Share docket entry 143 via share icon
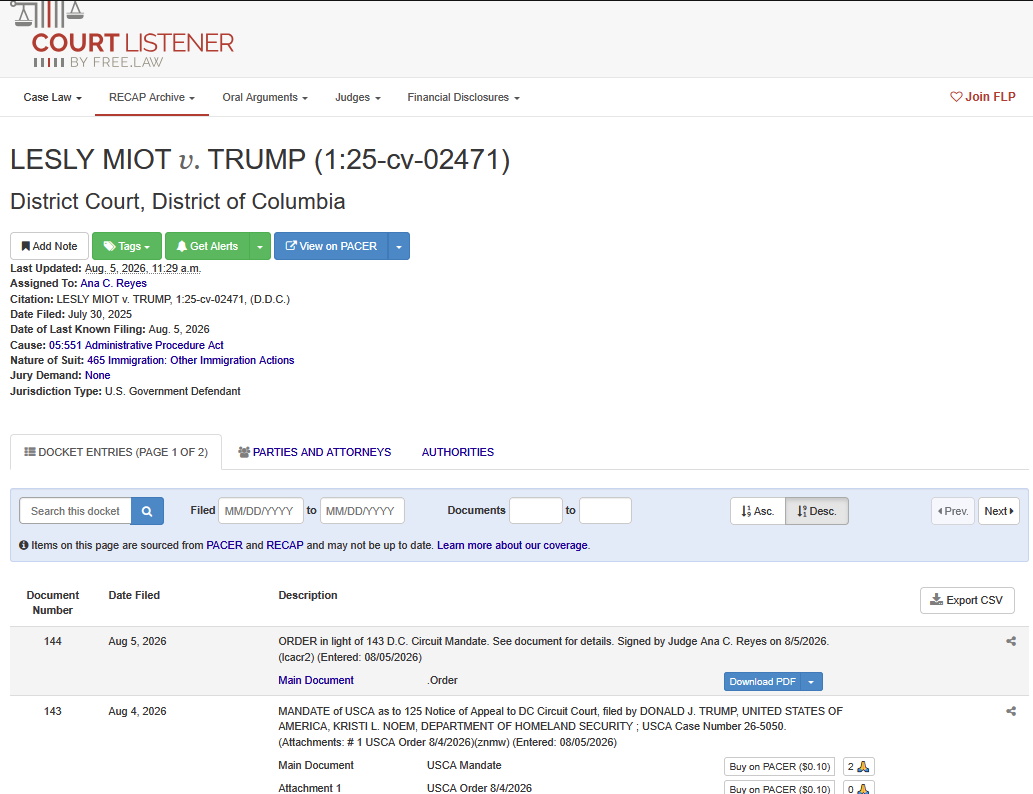 [1011, 711]
